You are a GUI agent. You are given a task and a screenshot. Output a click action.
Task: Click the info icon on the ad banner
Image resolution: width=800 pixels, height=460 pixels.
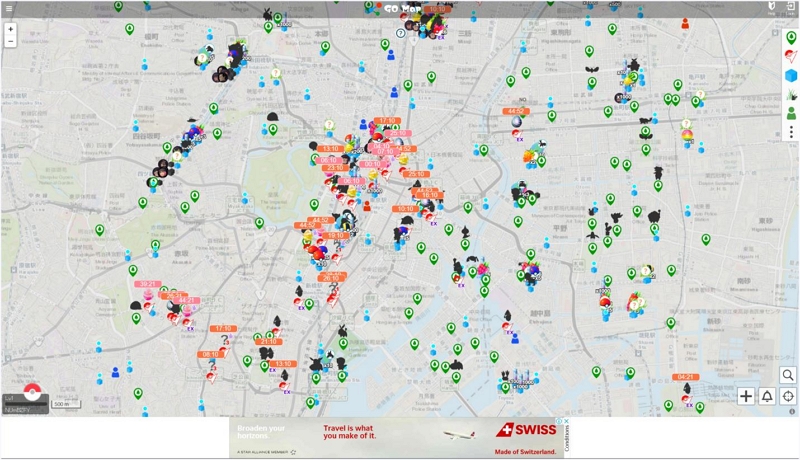point(559,421)
